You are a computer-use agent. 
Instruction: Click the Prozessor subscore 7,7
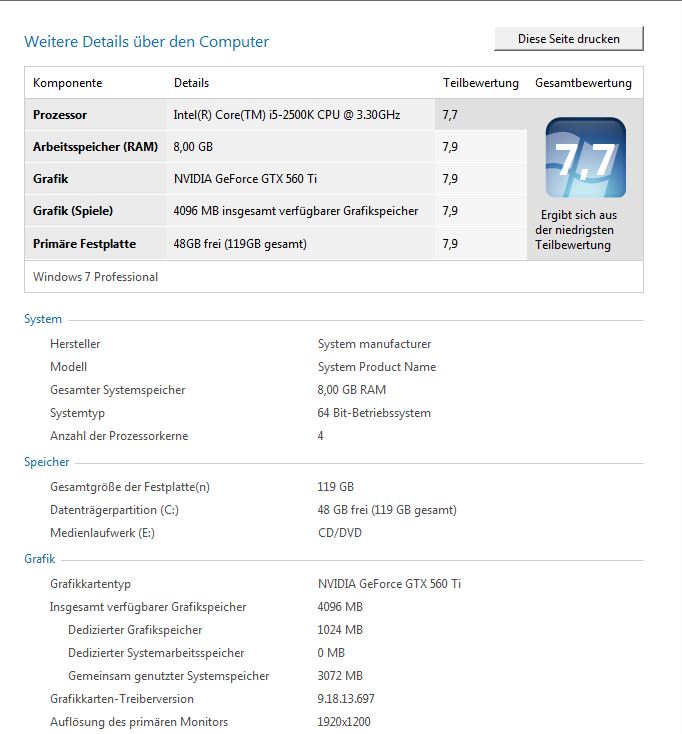tap(450, 115)
